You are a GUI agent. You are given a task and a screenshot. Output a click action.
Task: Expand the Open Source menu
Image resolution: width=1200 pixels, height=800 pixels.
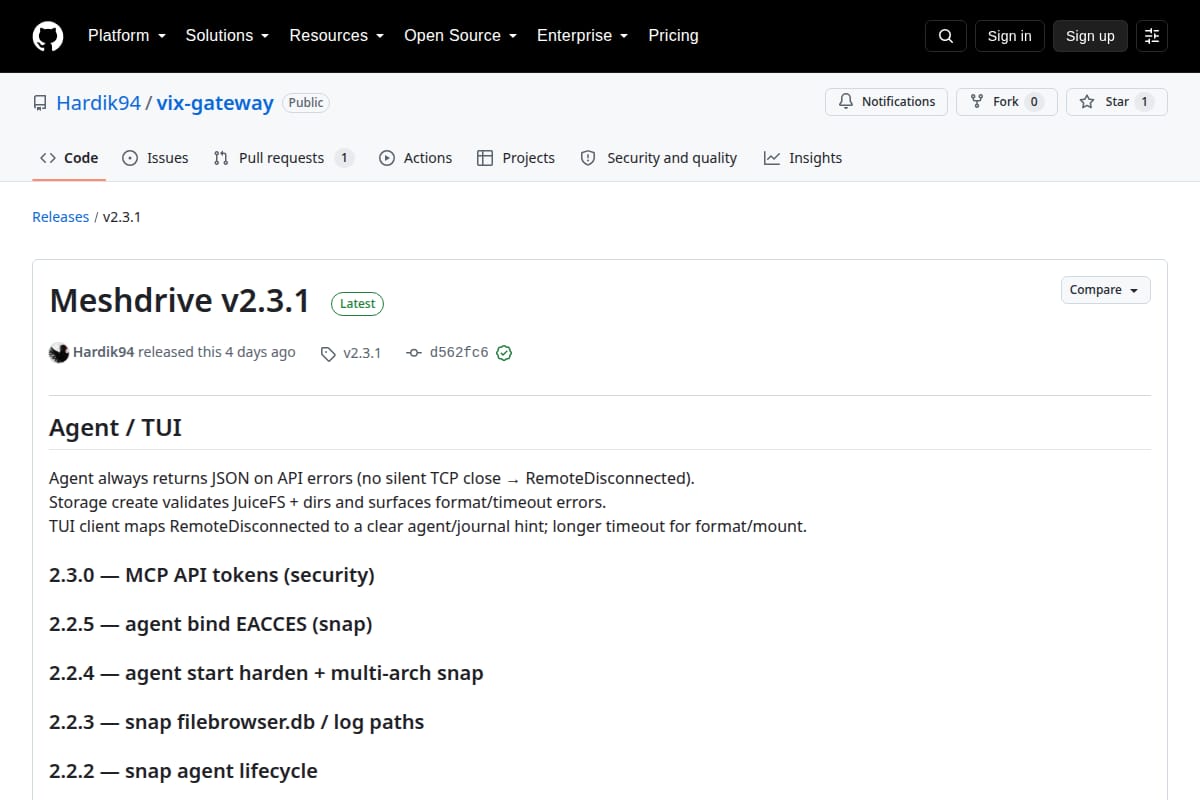[x=460, y=35]
